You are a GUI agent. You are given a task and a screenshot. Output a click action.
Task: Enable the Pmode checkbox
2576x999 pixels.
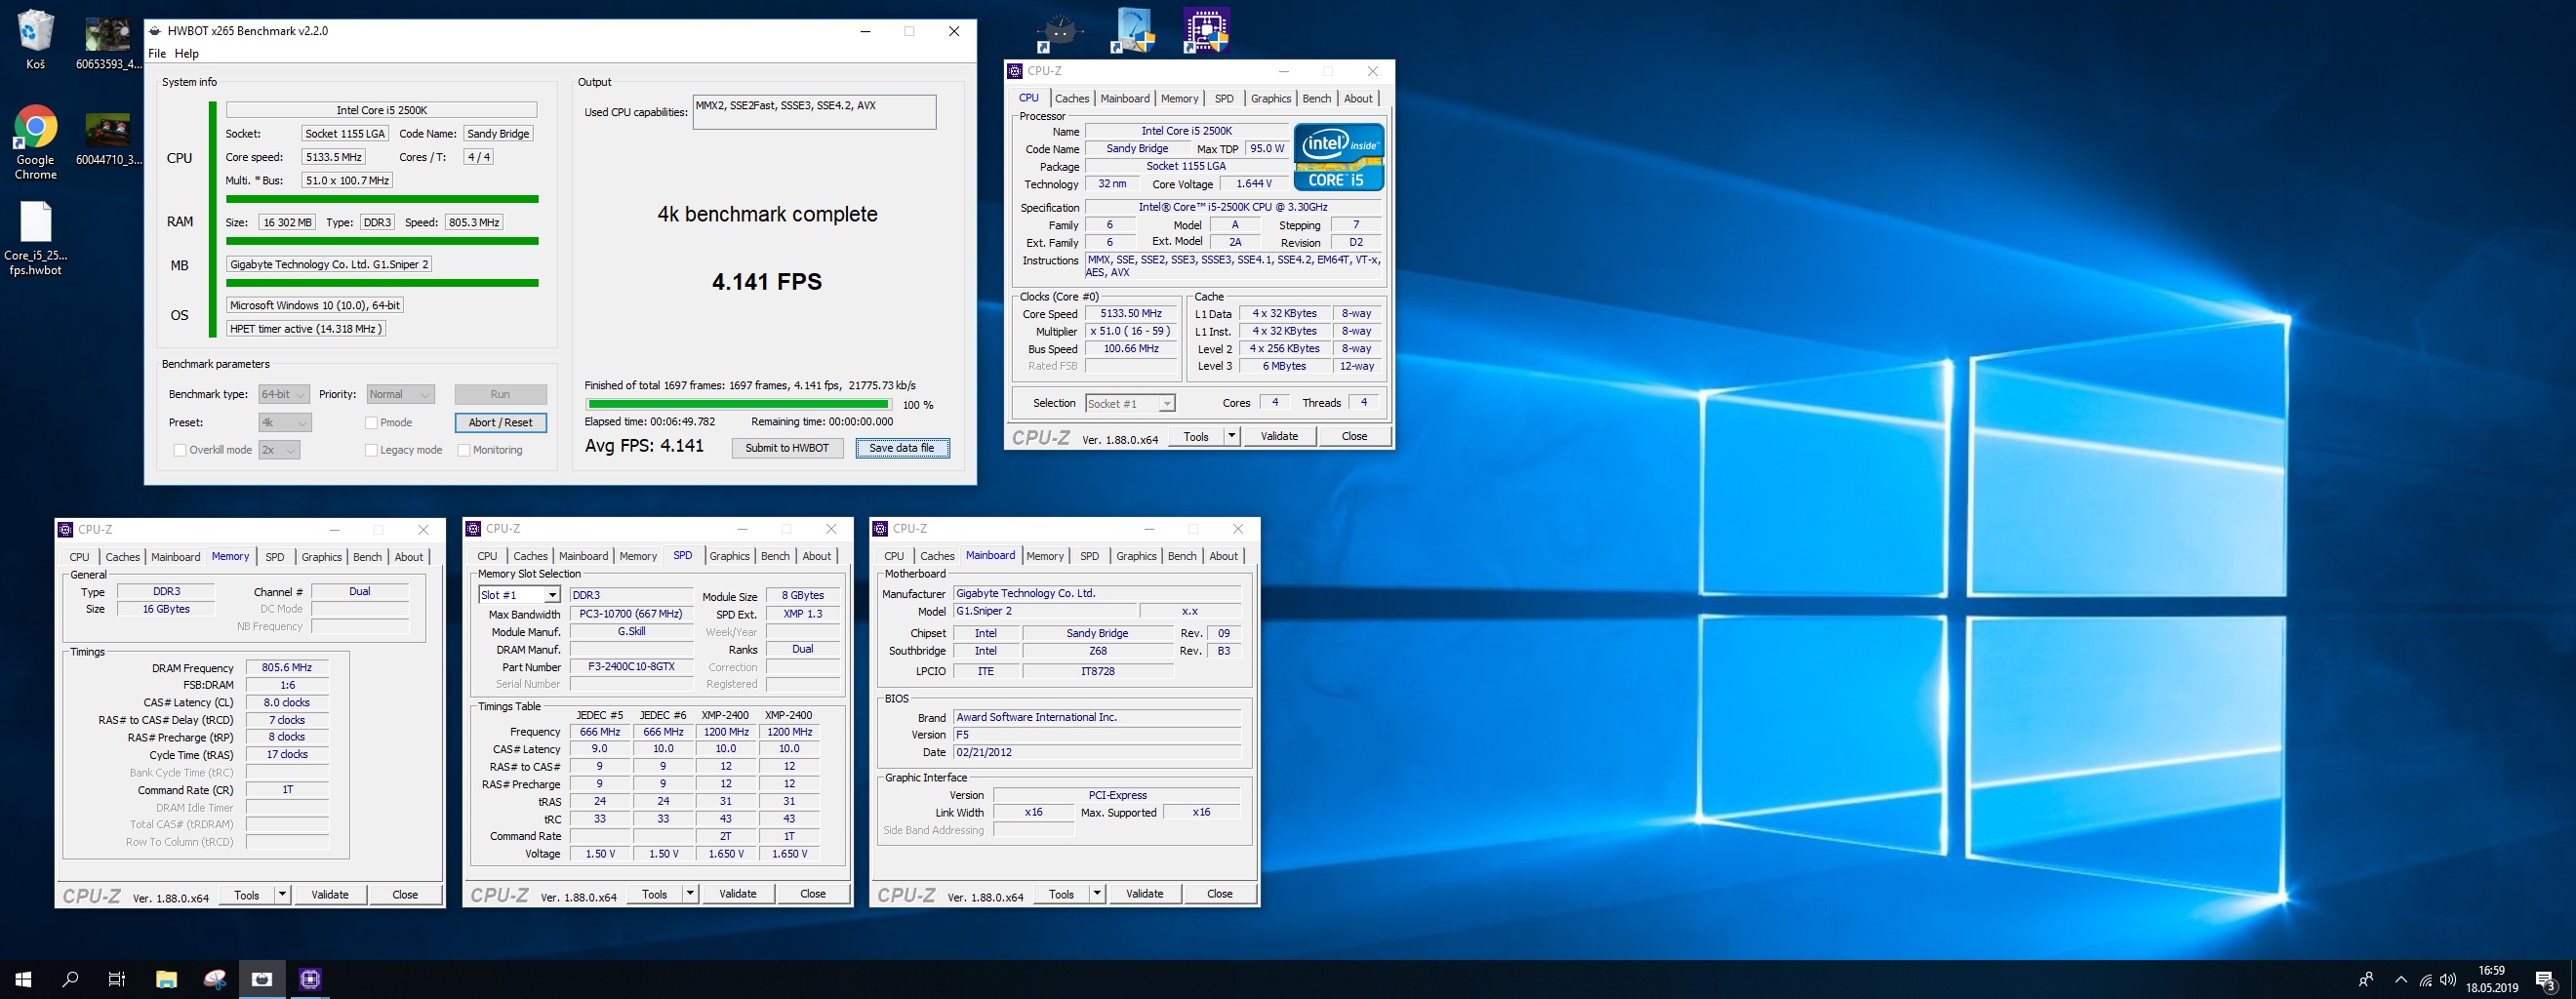[371, 422]
